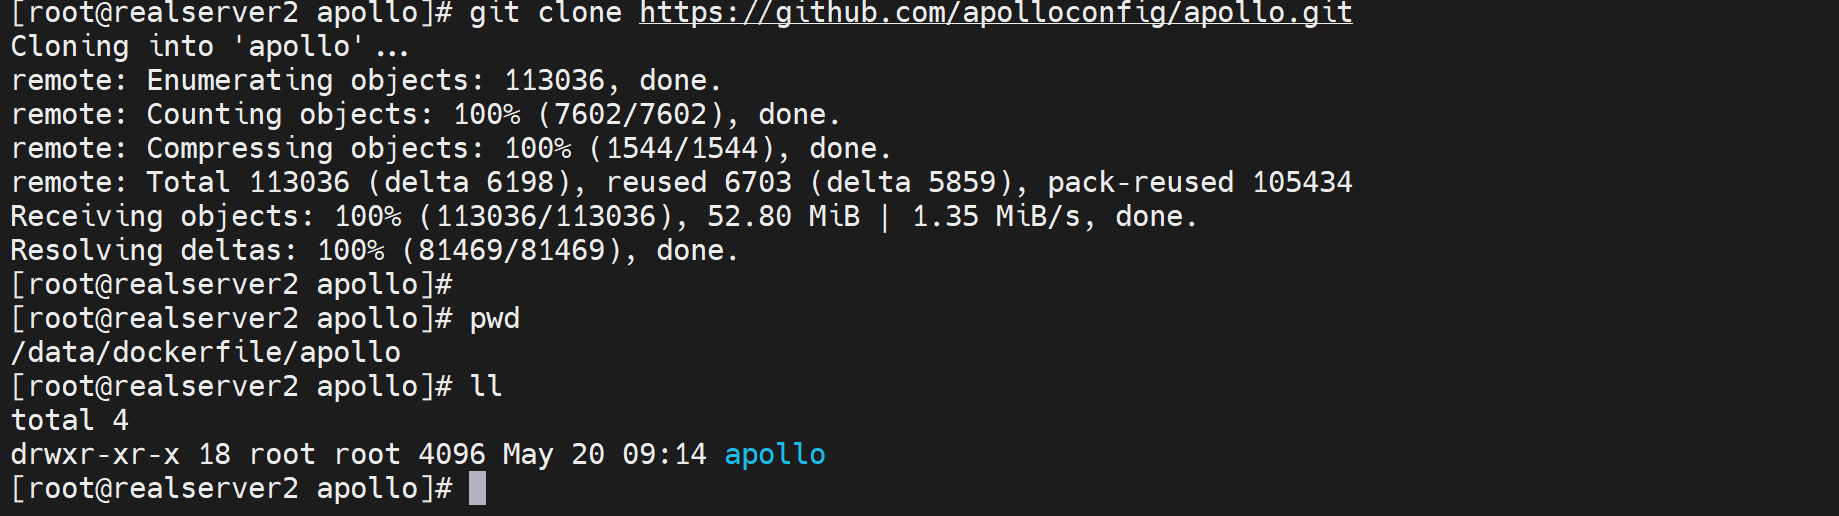Click the pwd command text
This screenshot has width=1839, height=516.
pyautogui.click(x=494, y=318)
